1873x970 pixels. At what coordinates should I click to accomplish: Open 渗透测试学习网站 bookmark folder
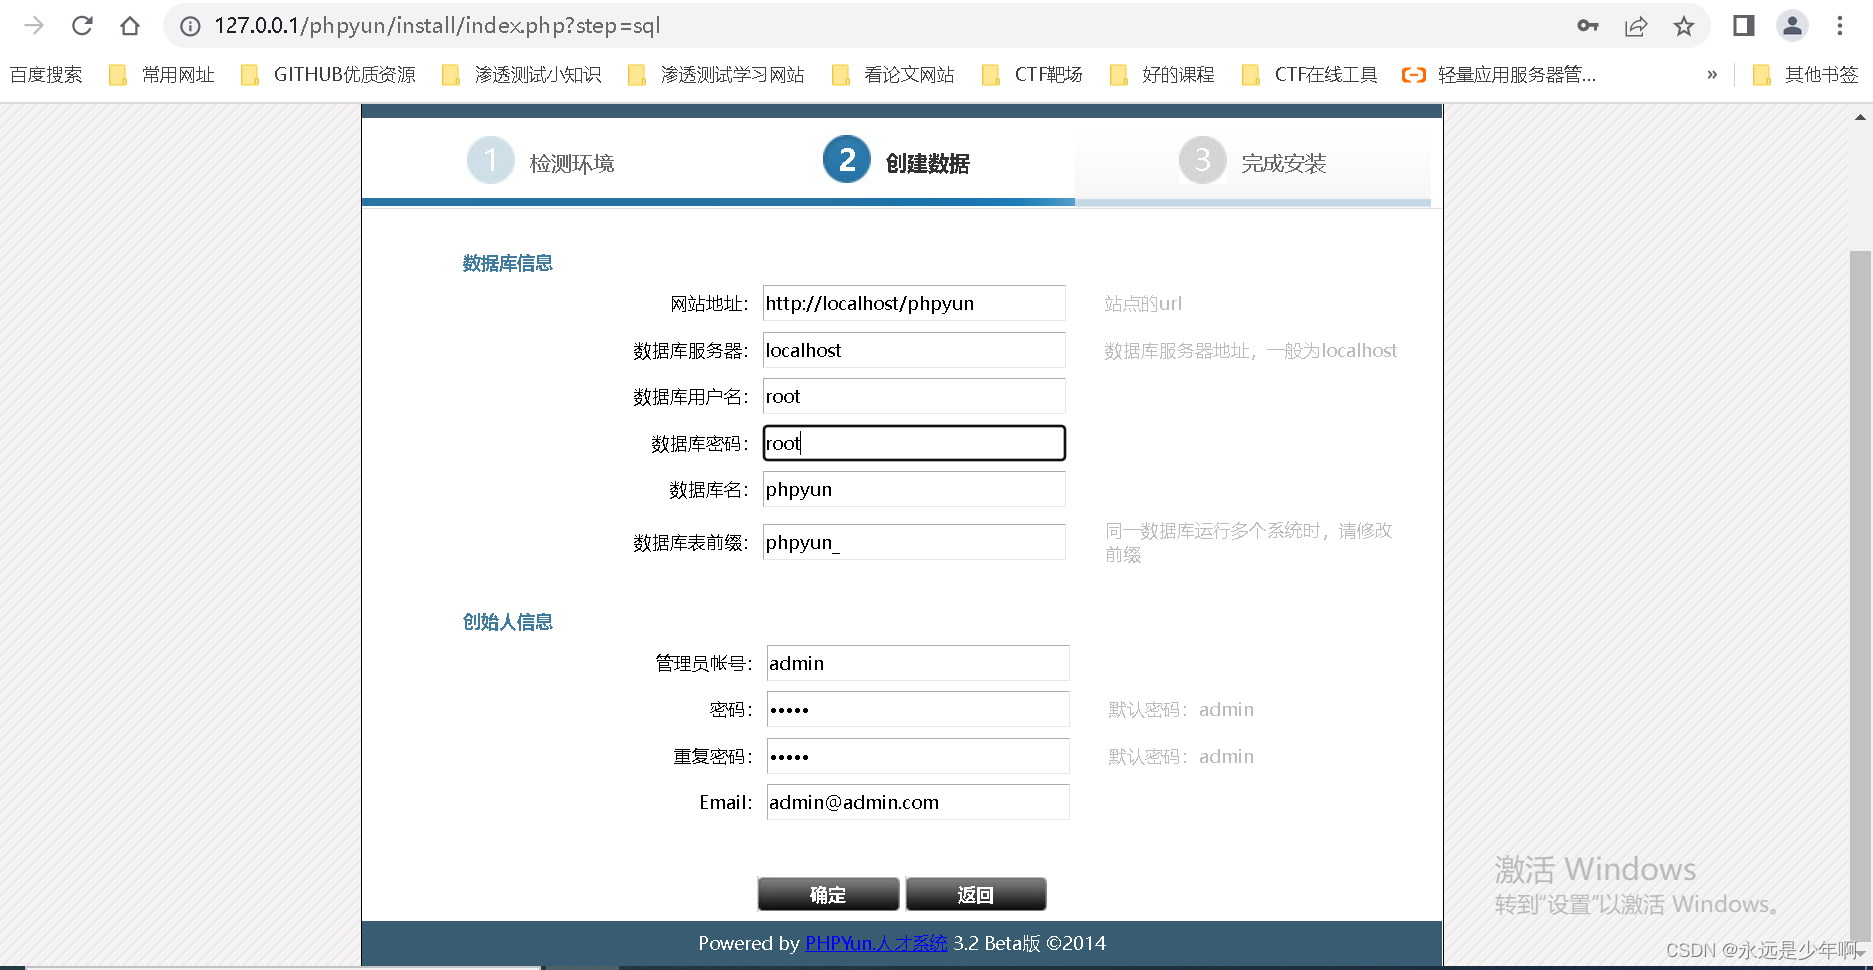click(716, 75)
